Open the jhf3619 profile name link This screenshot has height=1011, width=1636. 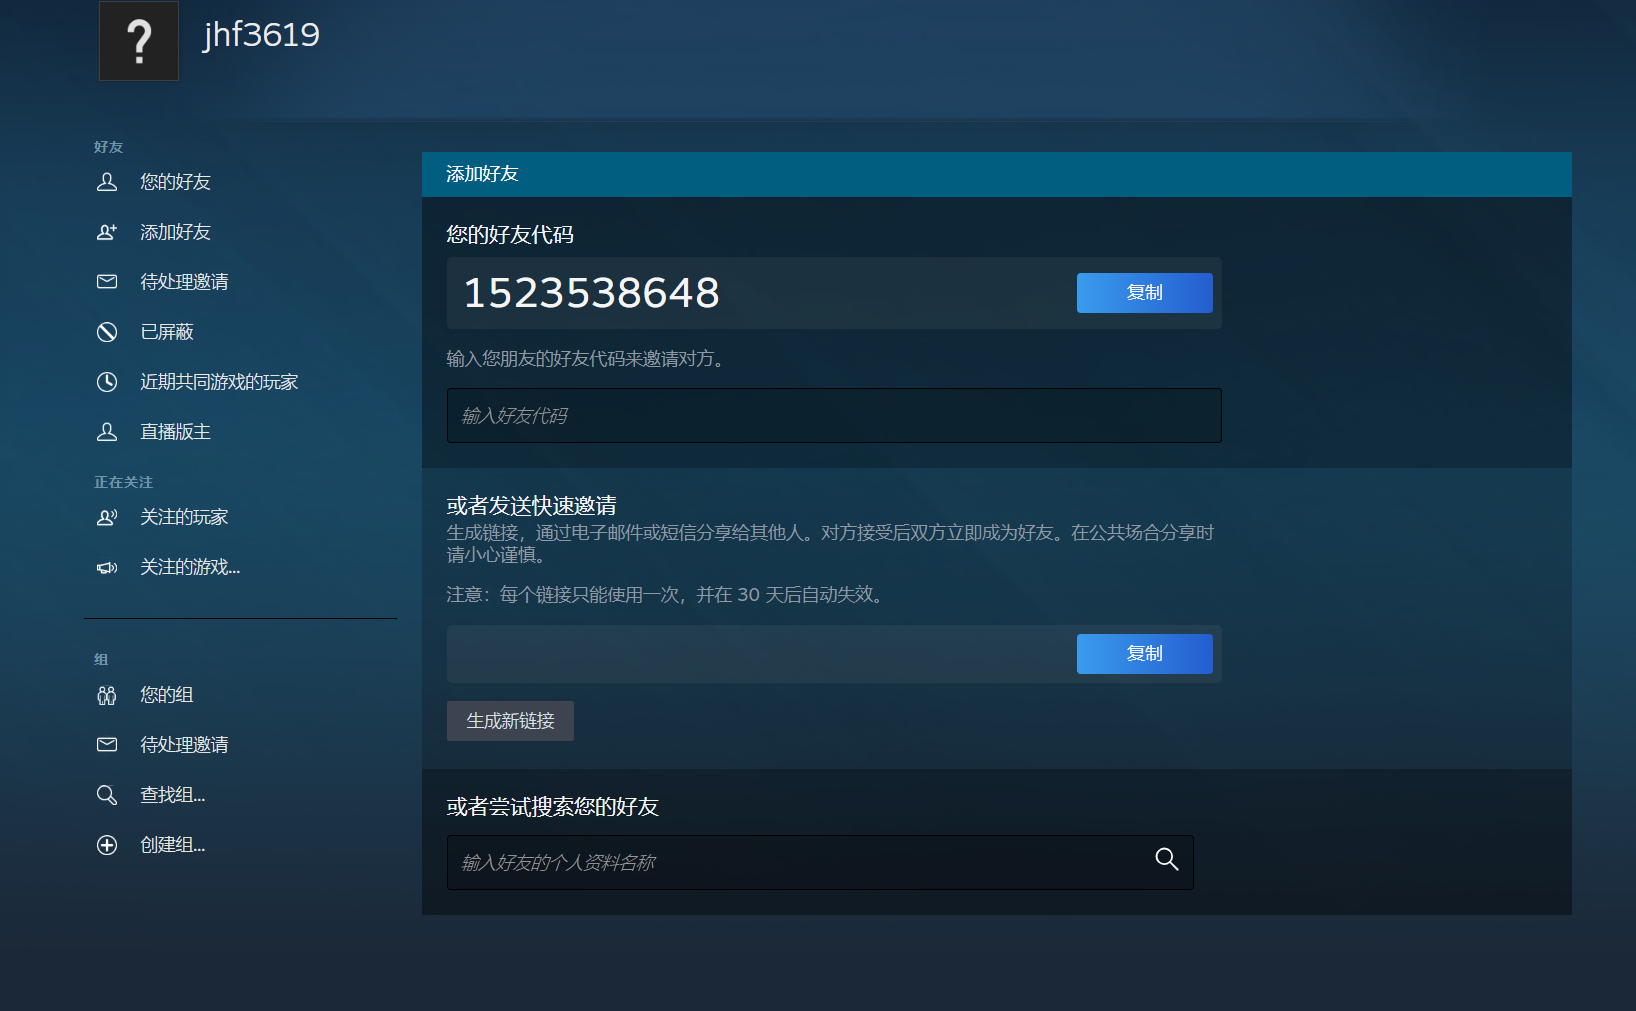point(261,35)
